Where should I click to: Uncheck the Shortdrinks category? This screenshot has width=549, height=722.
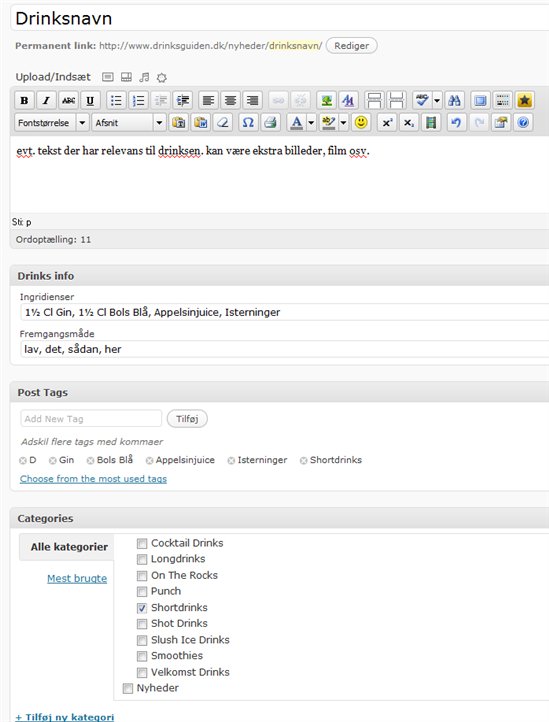point(142,608)
